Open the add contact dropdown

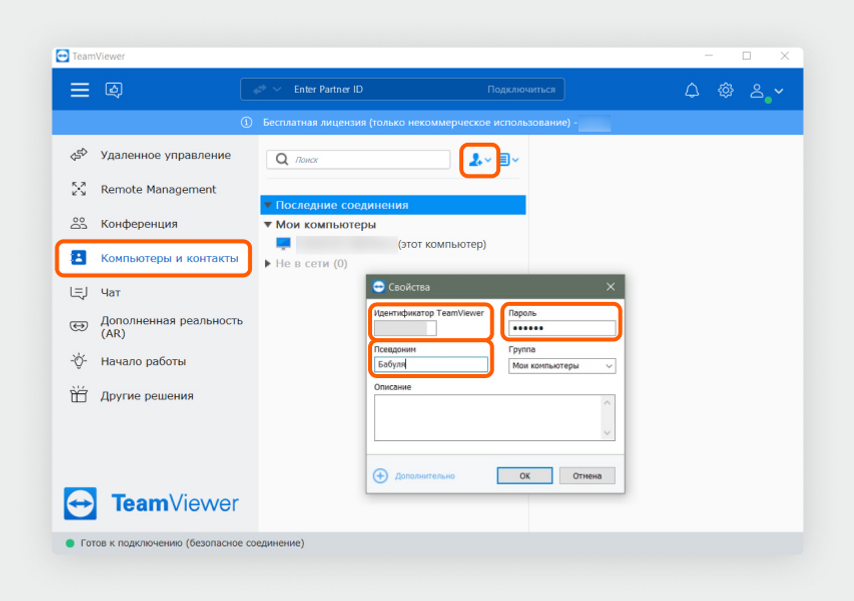click(480, 160)
